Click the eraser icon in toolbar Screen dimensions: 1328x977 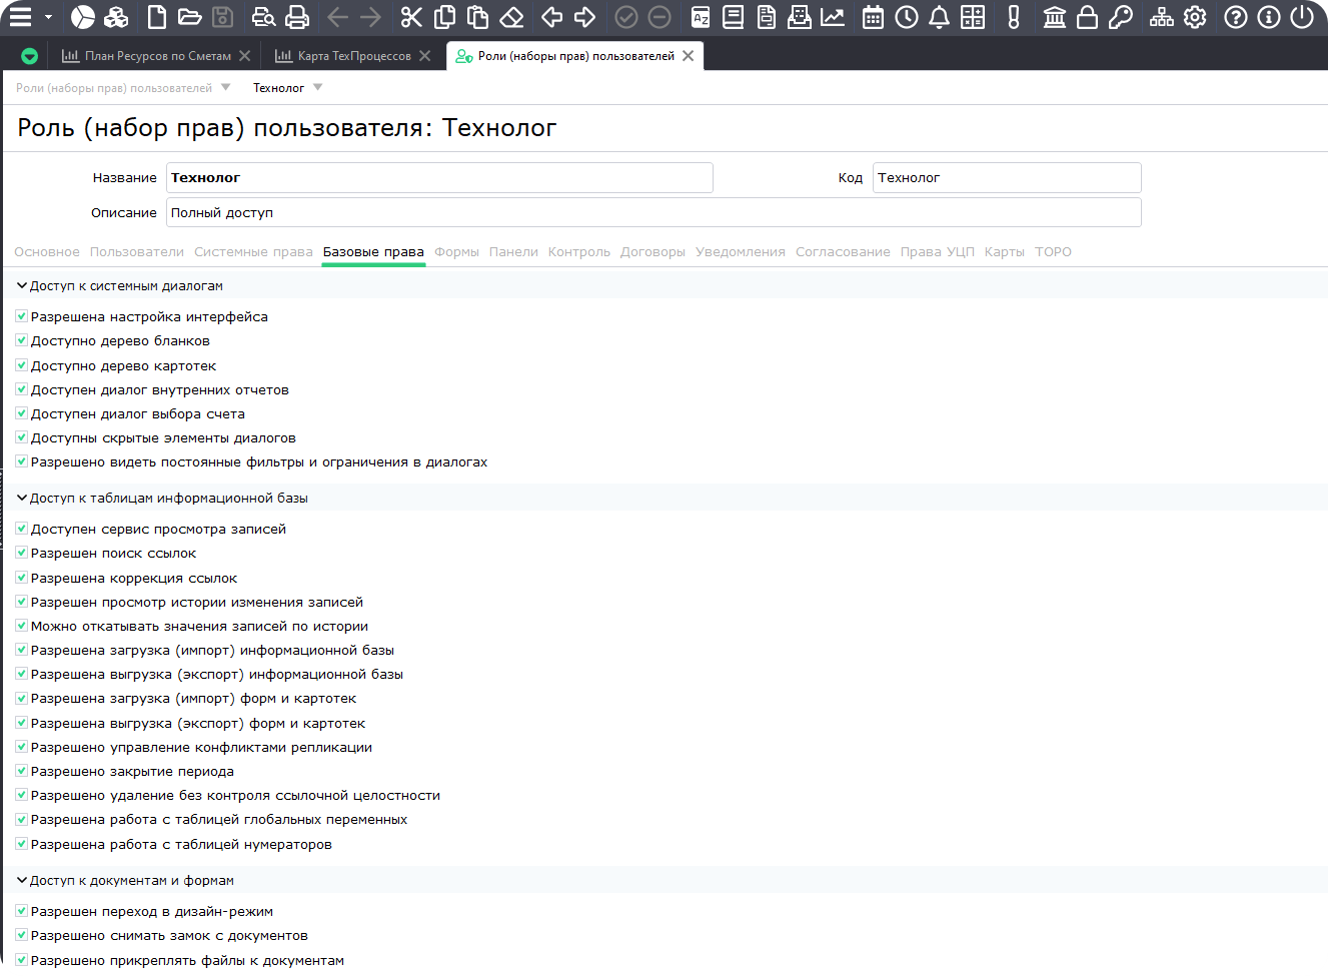(511, 17)
